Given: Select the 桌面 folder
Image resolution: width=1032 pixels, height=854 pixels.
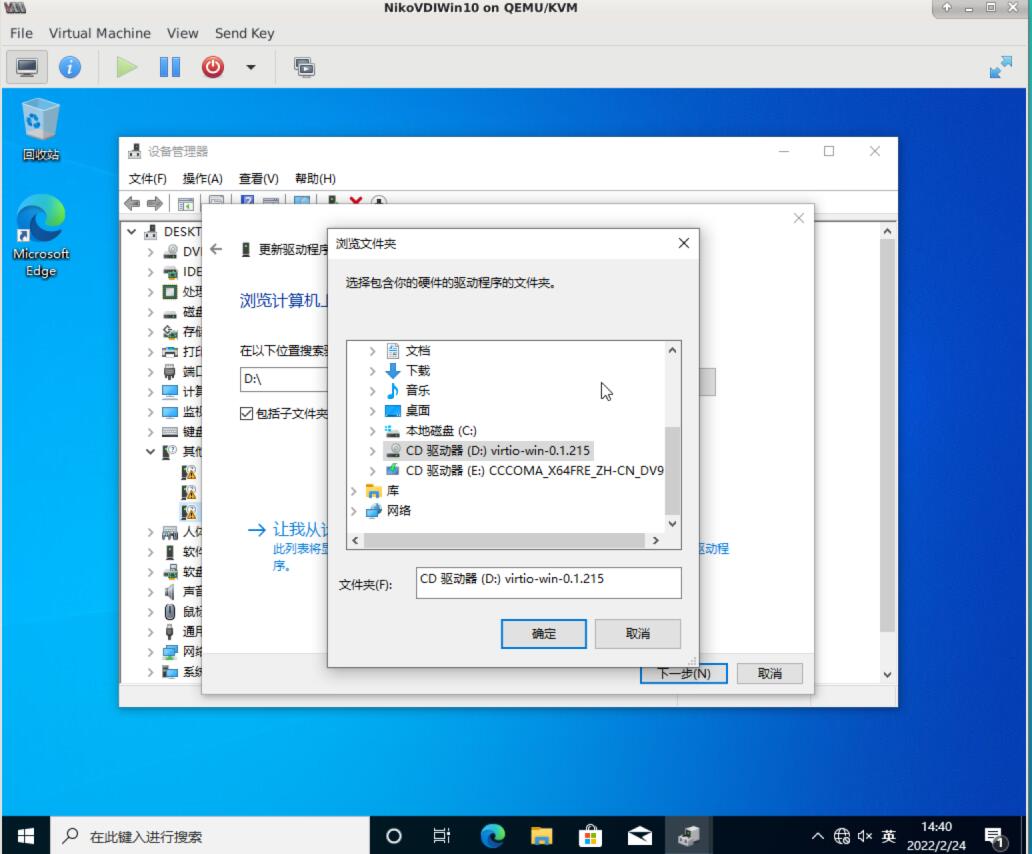Looking at the screenshot, I should tap(417, 411).
